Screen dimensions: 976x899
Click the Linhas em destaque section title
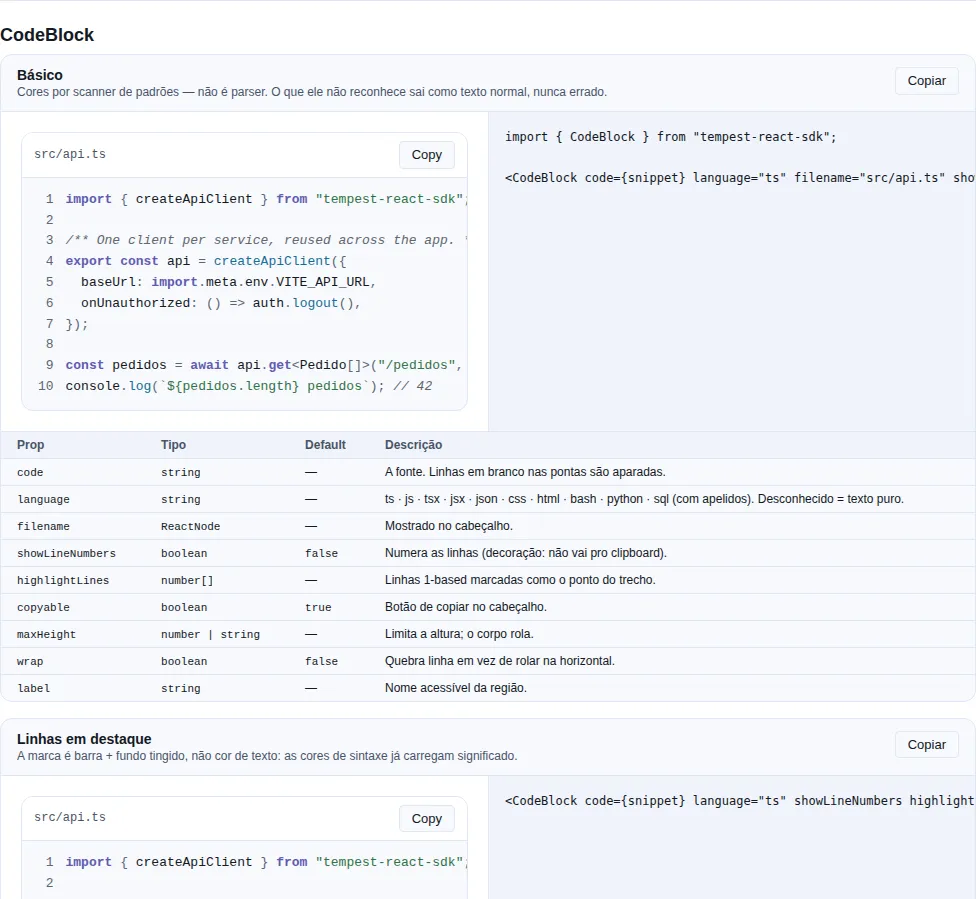[x=84, y=739]
